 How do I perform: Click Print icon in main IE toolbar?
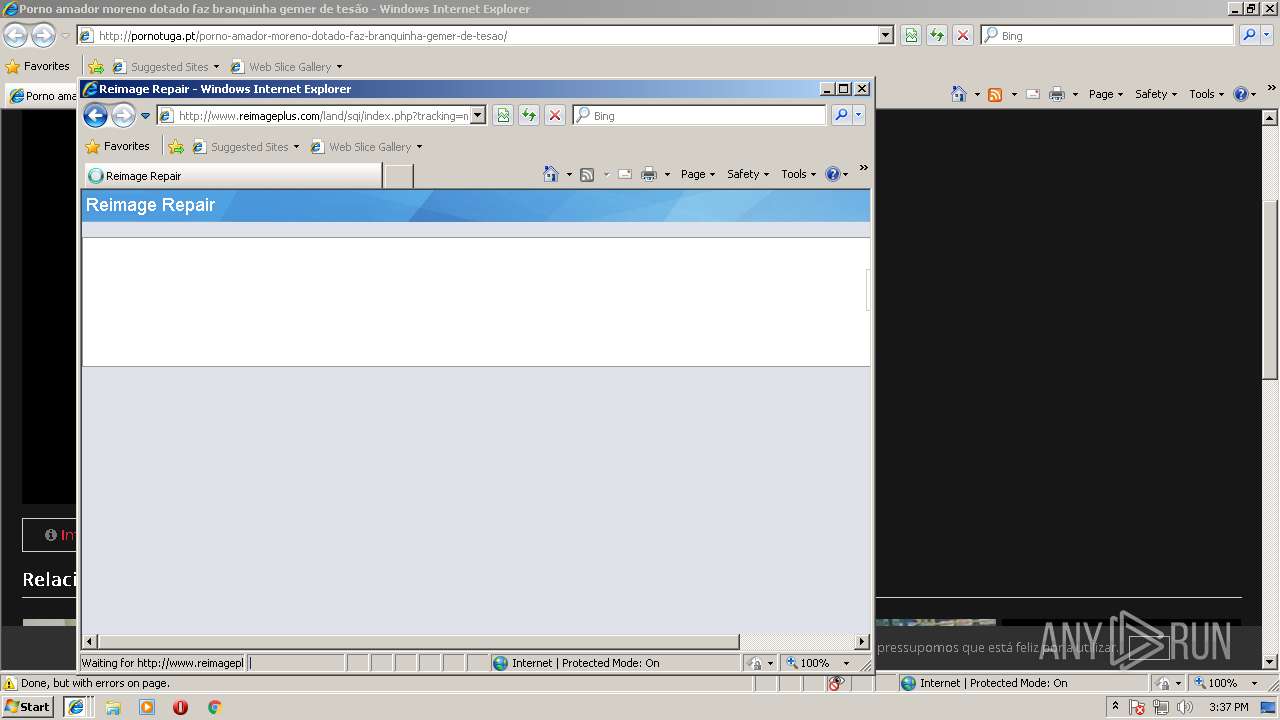pyautogui.click(x=1057, y=94)
